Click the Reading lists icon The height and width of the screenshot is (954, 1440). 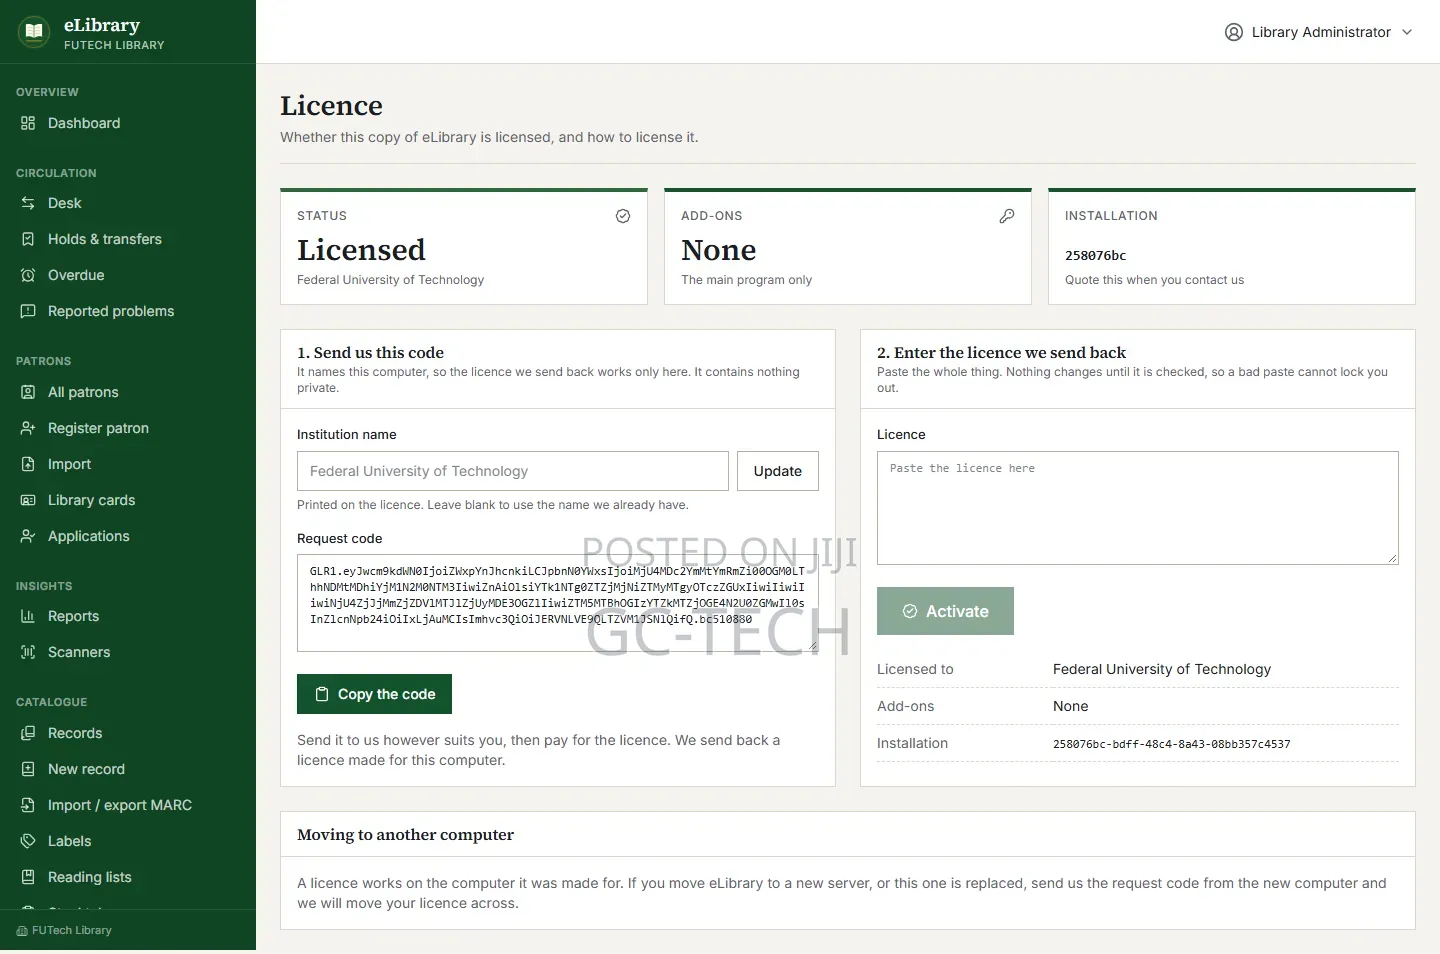coord(28,877)
